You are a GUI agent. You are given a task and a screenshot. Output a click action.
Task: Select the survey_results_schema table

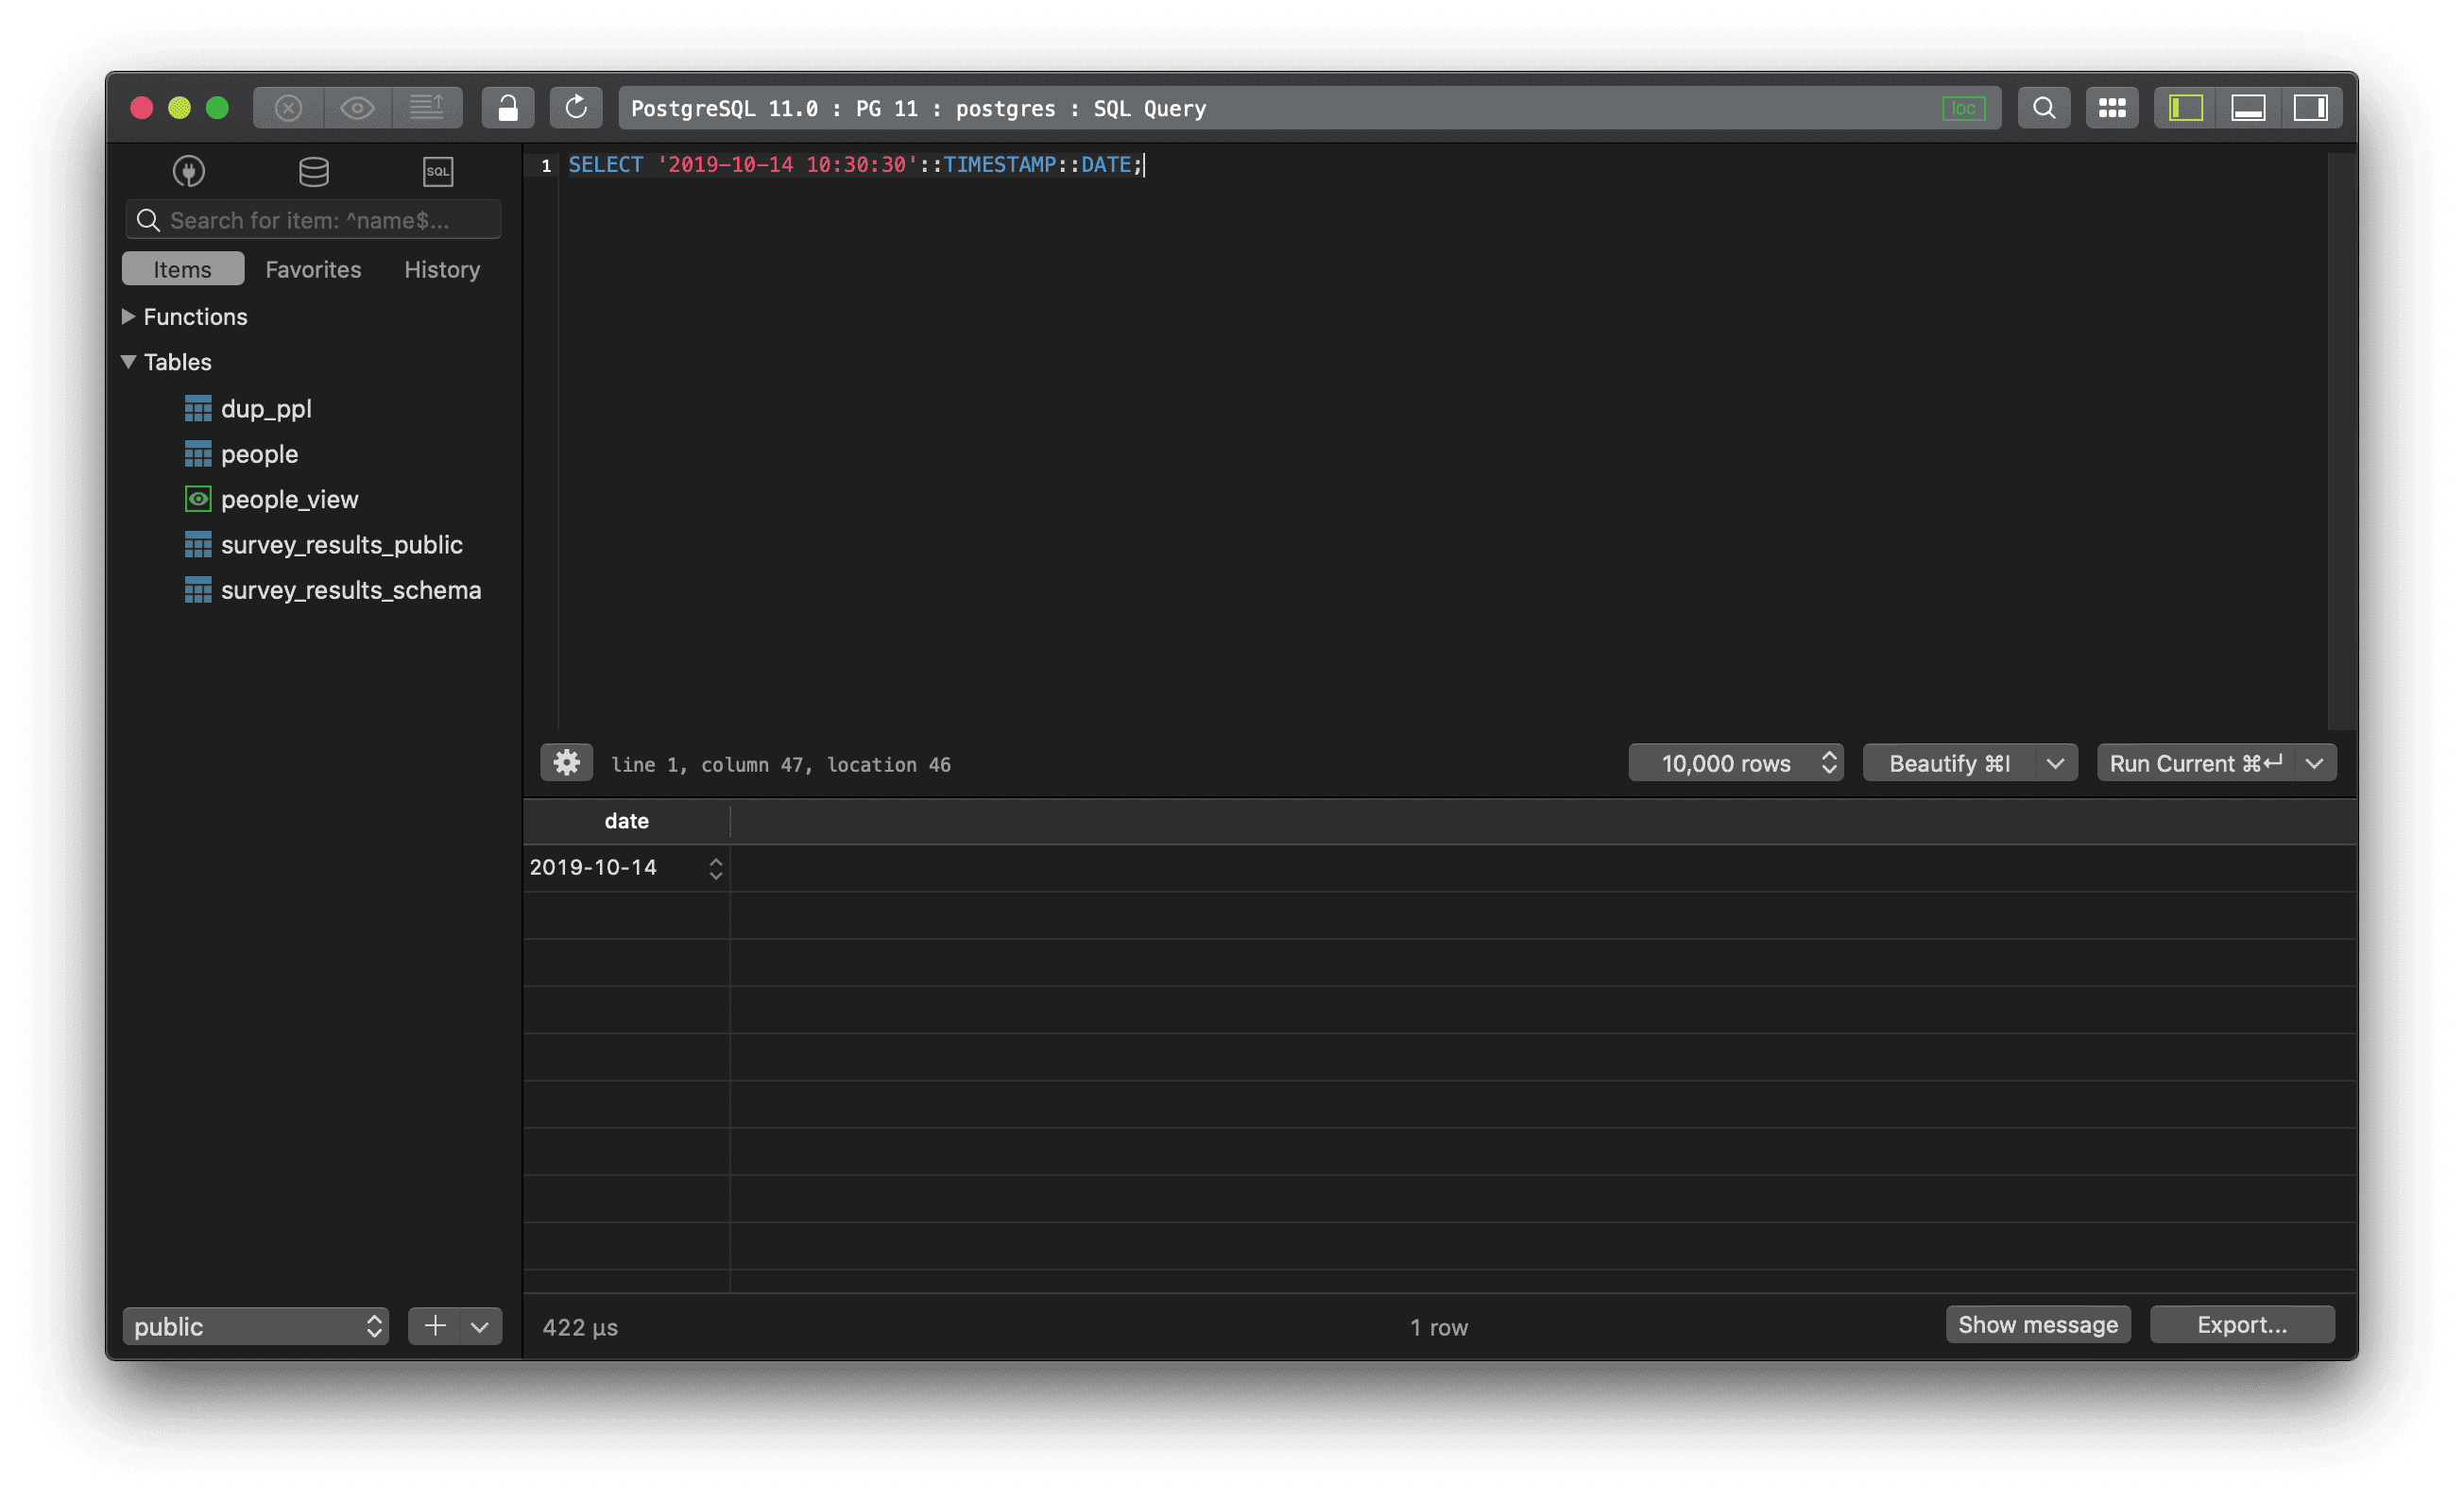pyautogui.click(x=350, y=590)
